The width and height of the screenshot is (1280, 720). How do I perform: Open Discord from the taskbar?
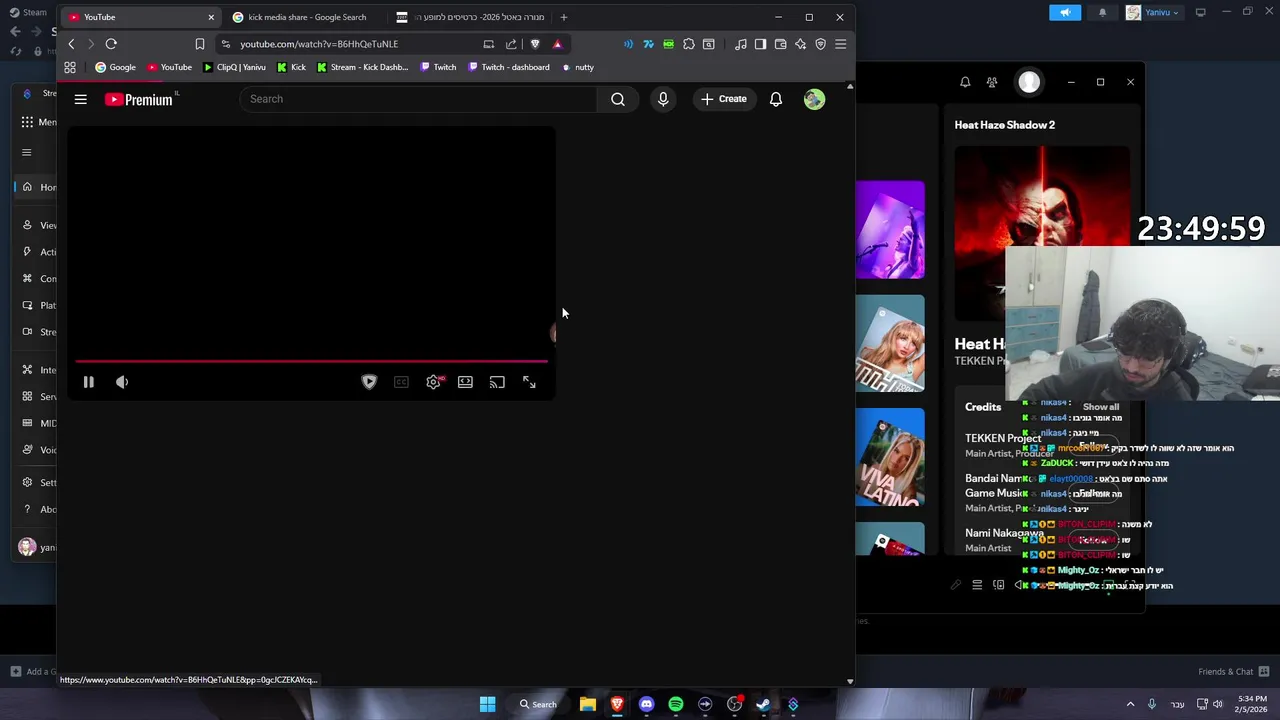[646, 704]
